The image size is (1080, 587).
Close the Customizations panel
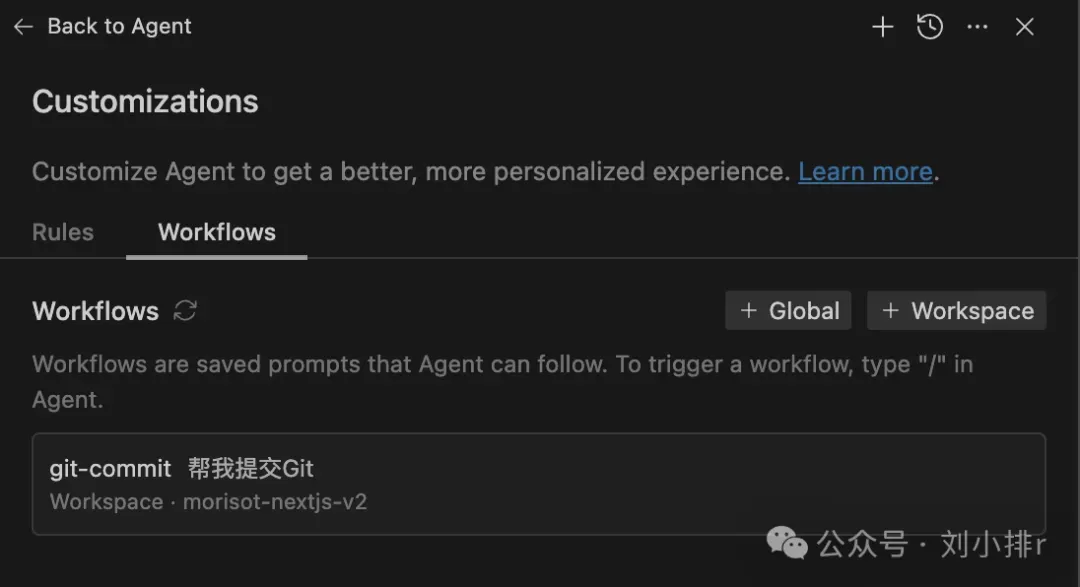tap(1025, 27)
